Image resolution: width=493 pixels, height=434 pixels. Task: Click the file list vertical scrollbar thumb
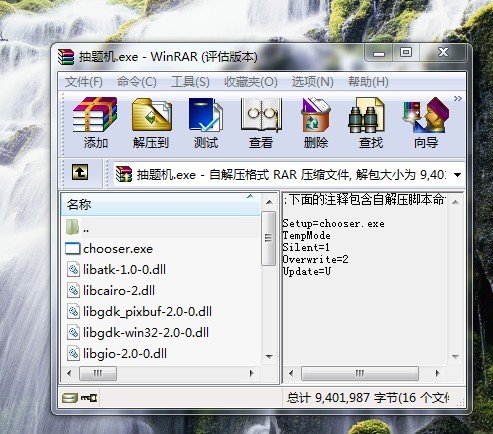(x=268, y=238)
